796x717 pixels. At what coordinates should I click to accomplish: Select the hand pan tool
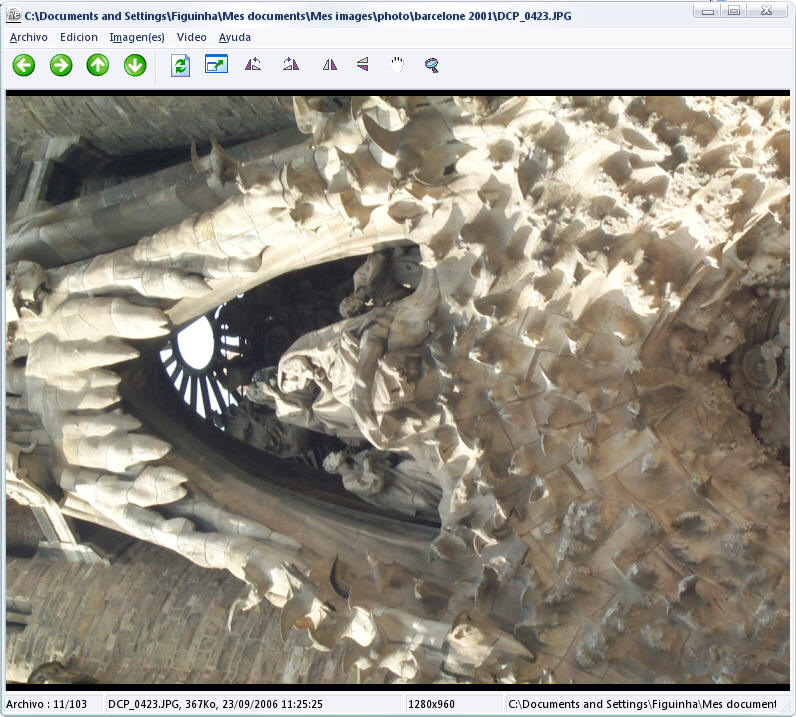pos(397,64)
